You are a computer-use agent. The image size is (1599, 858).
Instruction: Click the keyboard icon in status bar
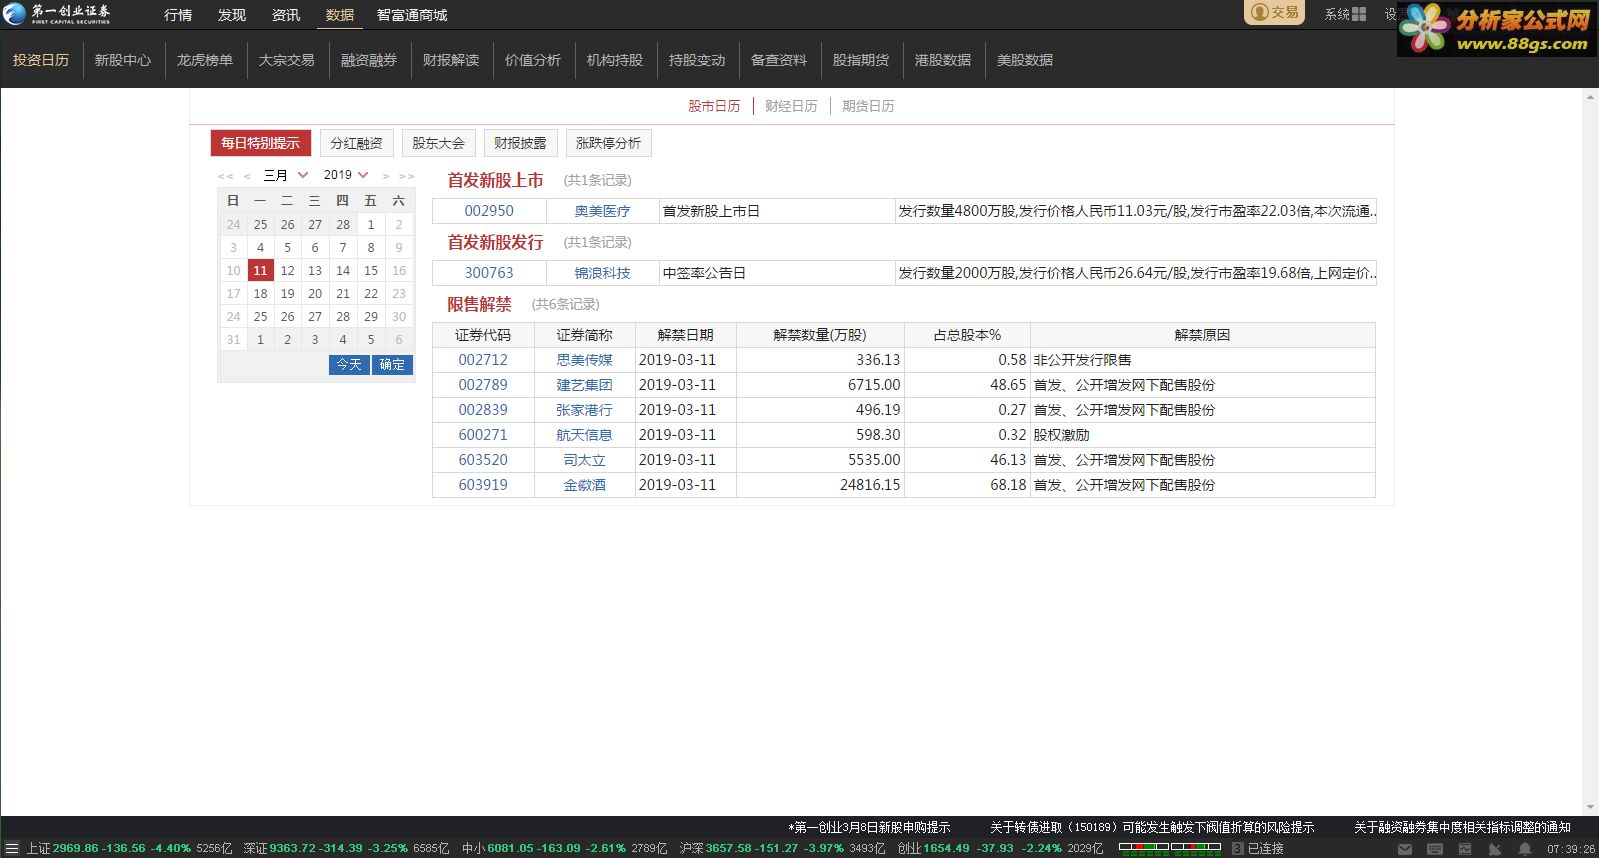click(1435, 849)
